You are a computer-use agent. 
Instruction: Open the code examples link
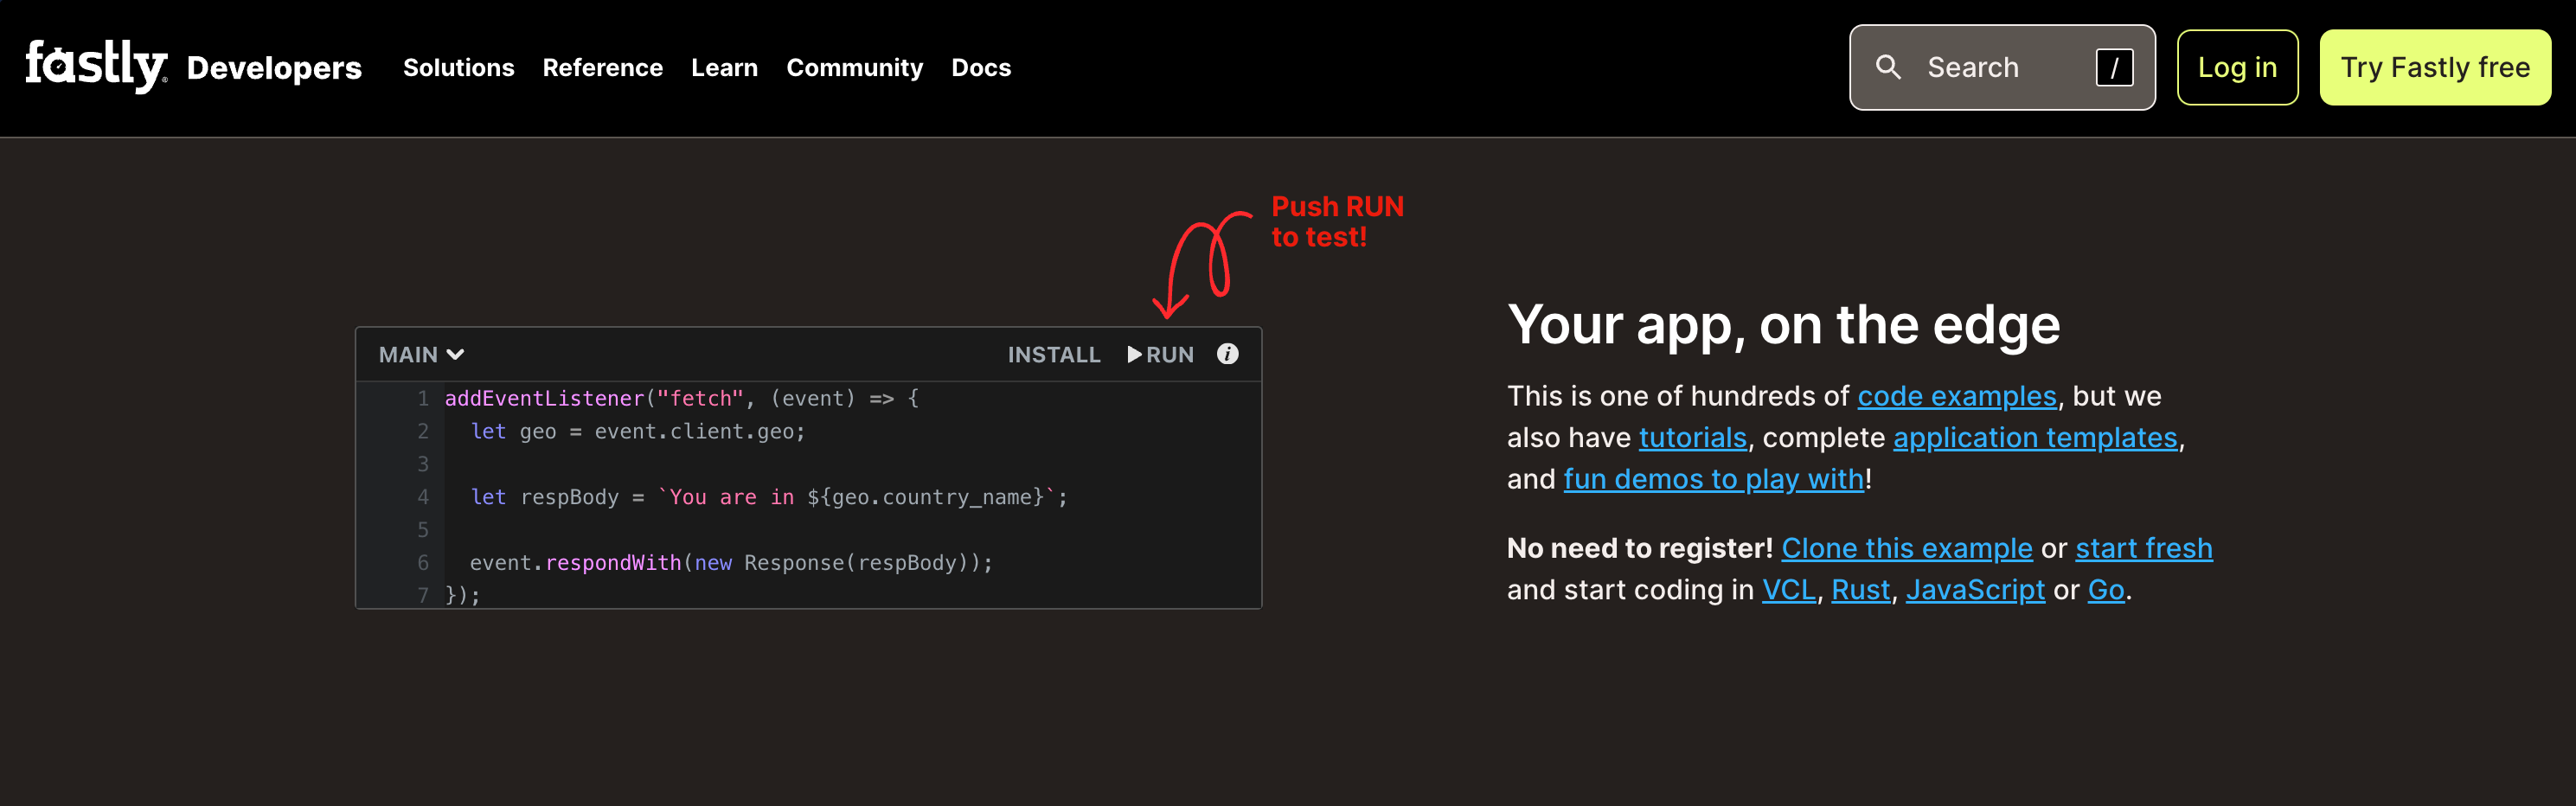(1957, 396)
